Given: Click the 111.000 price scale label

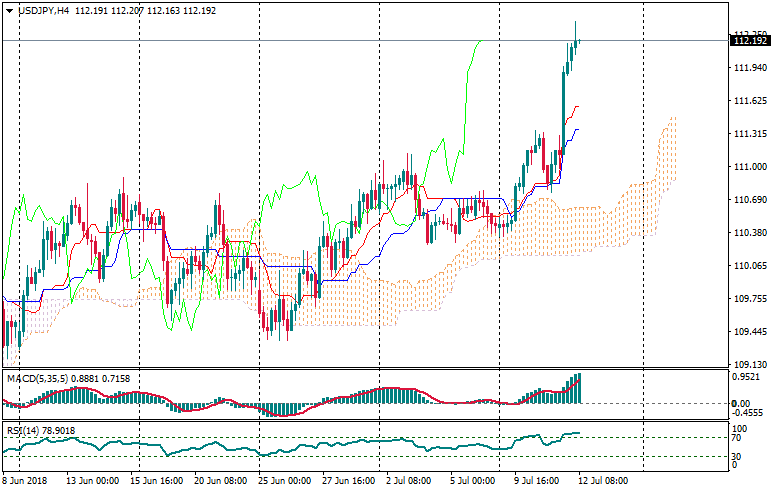Looking at the screenshot, I should 749,167.
